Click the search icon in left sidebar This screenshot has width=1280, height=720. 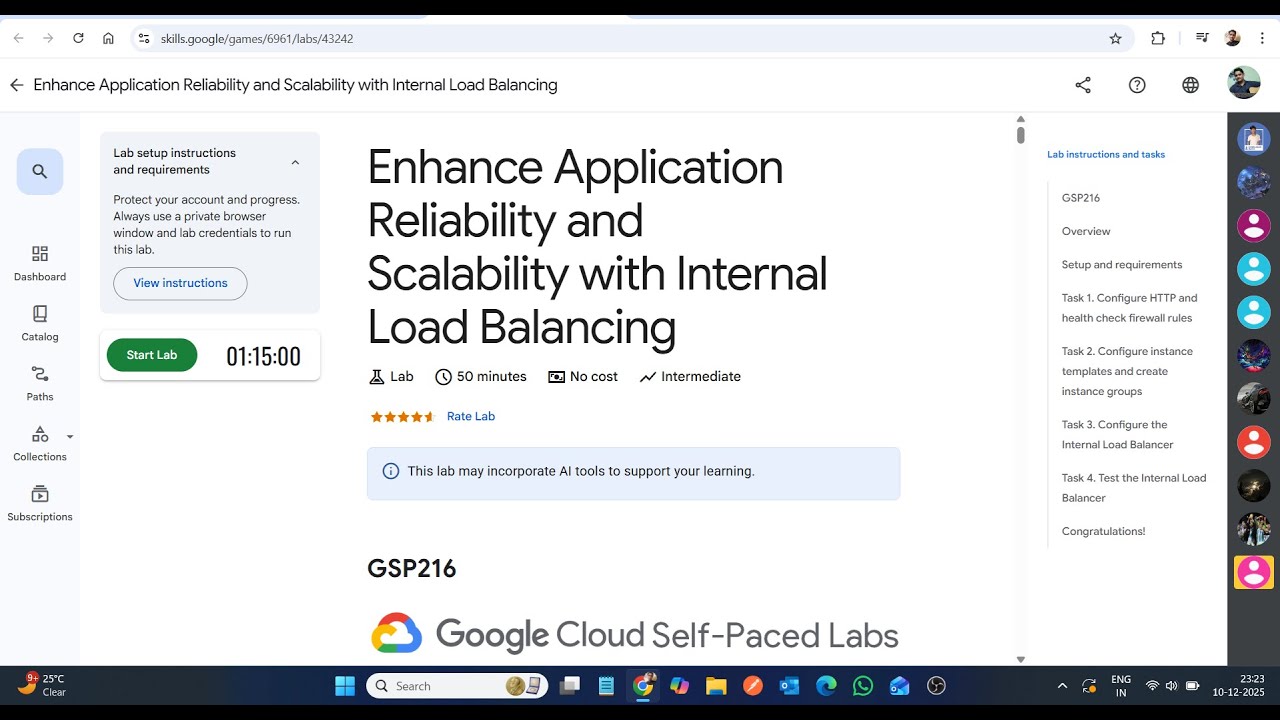click(40, 171)
